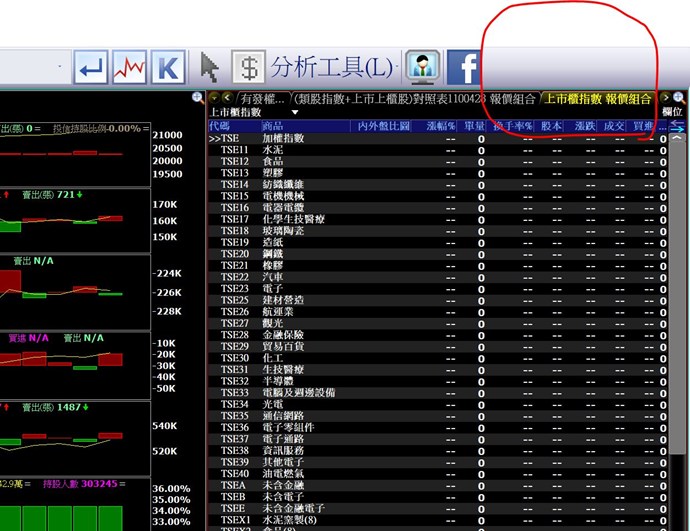Click the Enter return arrow toolbar icon
The width and height of the screenshot is (690, 531).
click(92, 68)
